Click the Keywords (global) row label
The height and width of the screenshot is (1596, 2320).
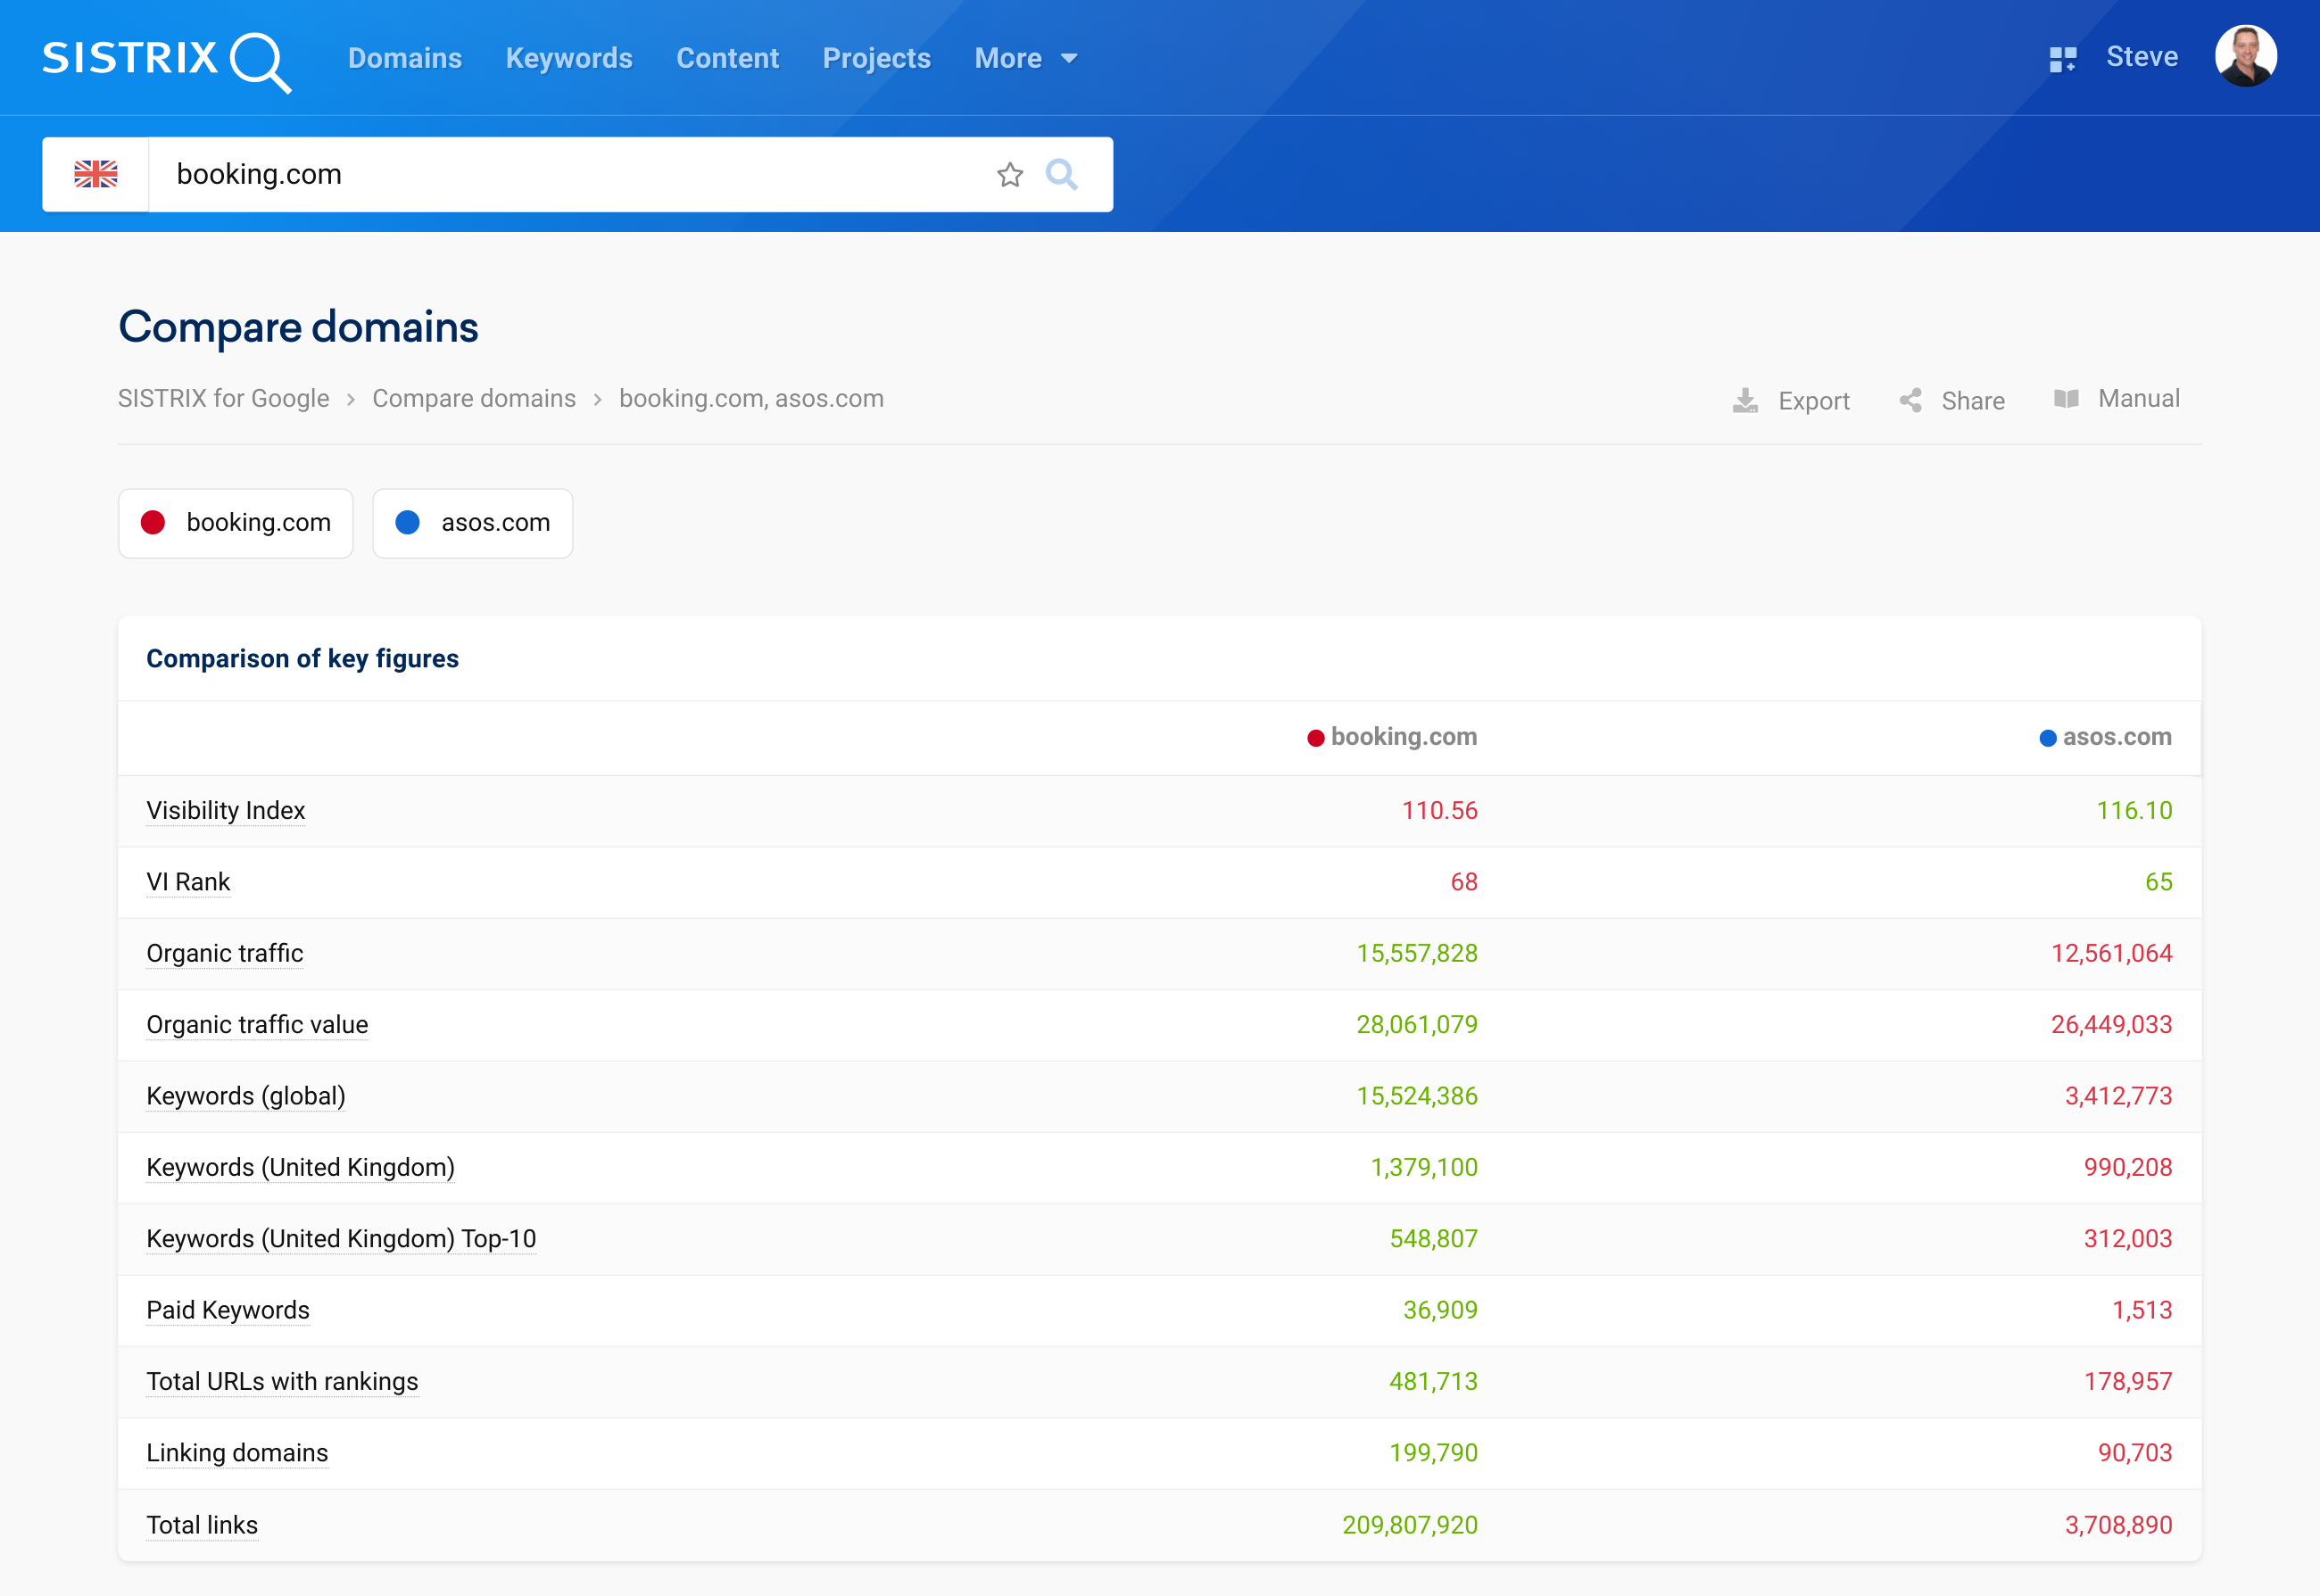(246, 1096)
